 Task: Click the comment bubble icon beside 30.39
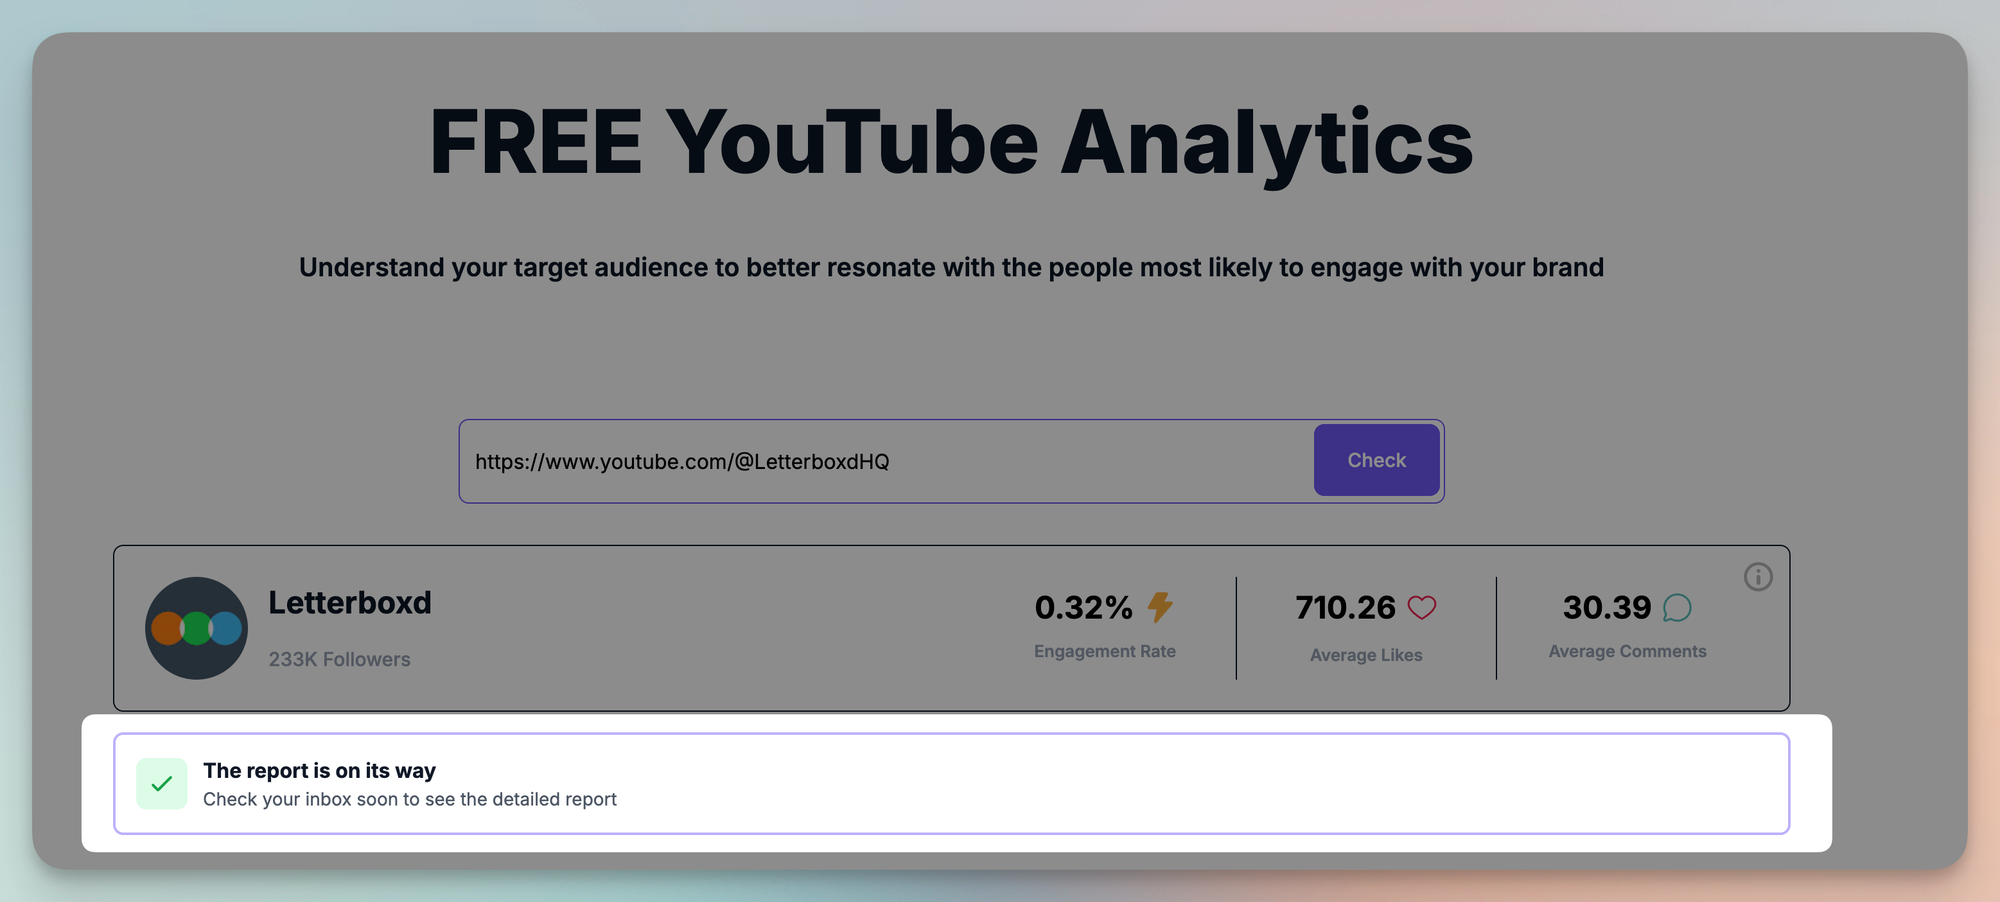click(x=1677, y=607)
